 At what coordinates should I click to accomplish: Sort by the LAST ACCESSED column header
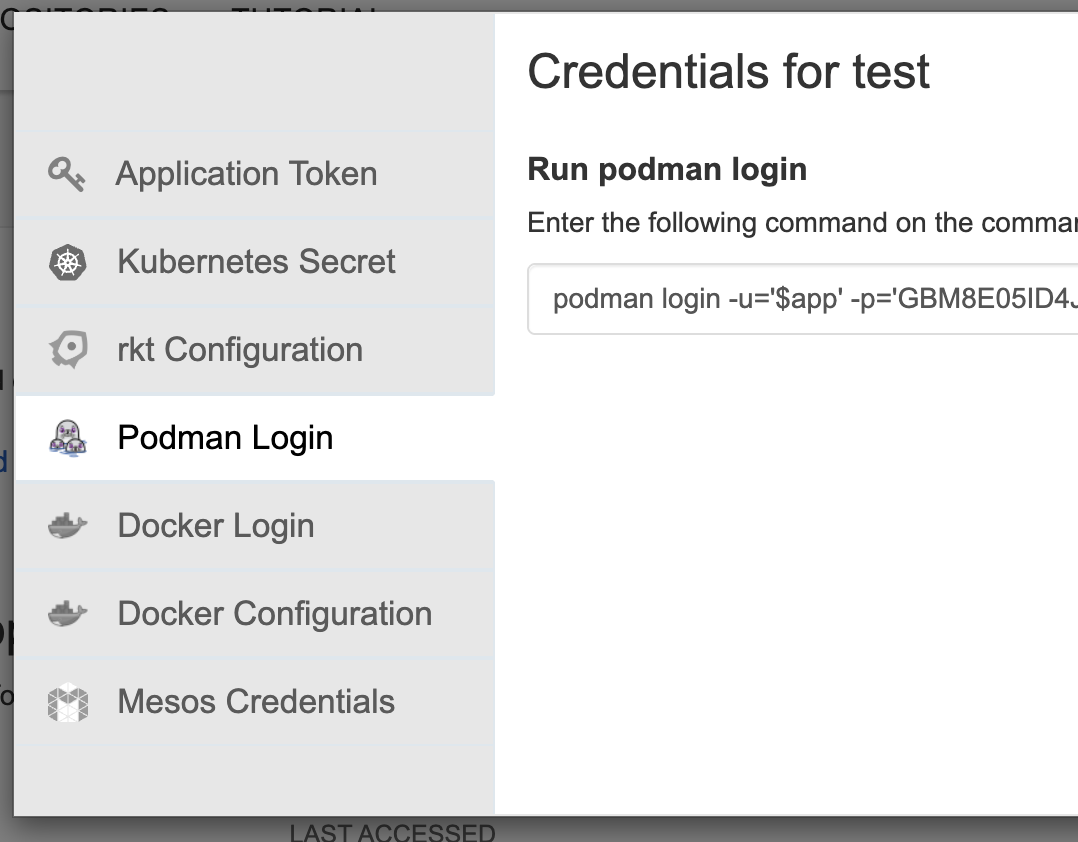tap(392, 832)
